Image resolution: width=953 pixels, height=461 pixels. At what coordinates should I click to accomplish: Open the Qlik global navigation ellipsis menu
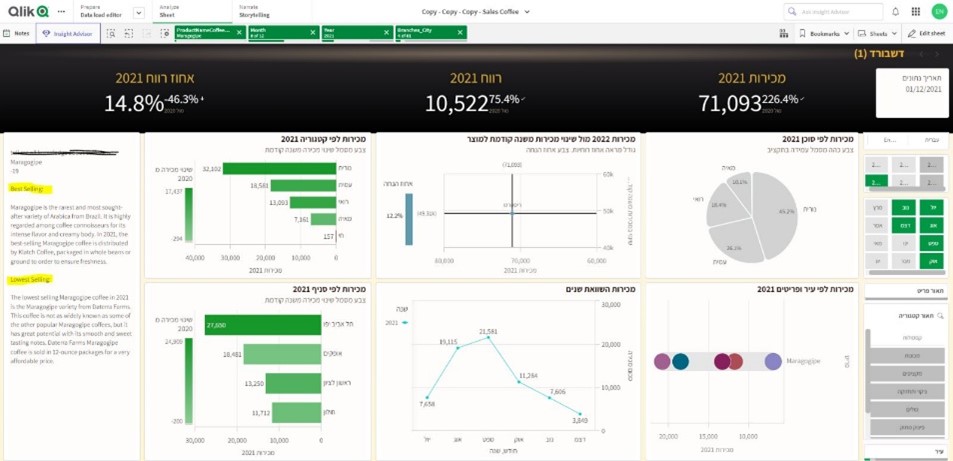[x=62, y=12]
